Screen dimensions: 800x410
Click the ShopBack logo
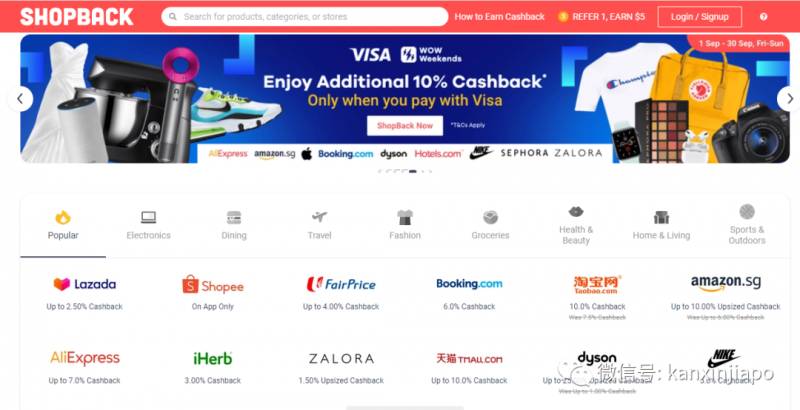(77, 16)
